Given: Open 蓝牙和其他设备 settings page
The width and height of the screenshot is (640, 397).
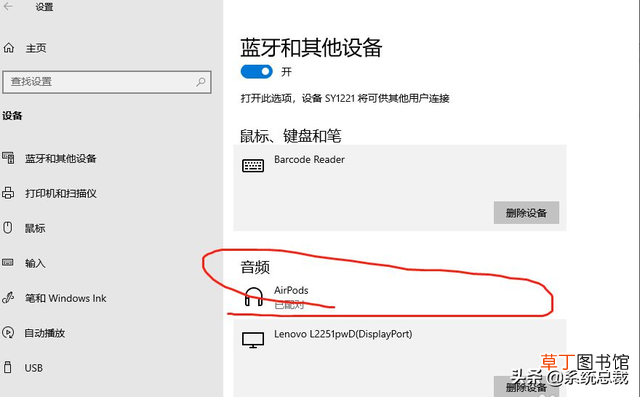Looking at the screenshot, I should pyautogui.click(x=61, y=158).
